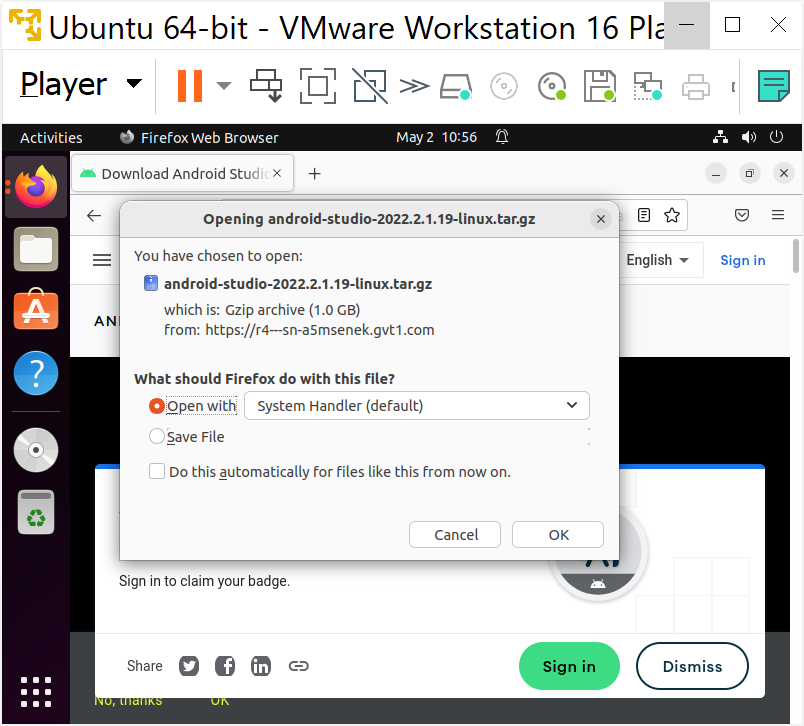The image size is (804, 726).
Task: Select the Open with radio button
Action: coord(157,406)
